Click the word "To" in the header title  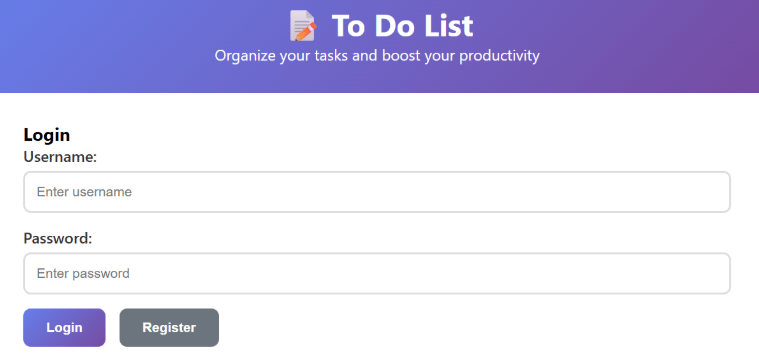tap(348, 26)
